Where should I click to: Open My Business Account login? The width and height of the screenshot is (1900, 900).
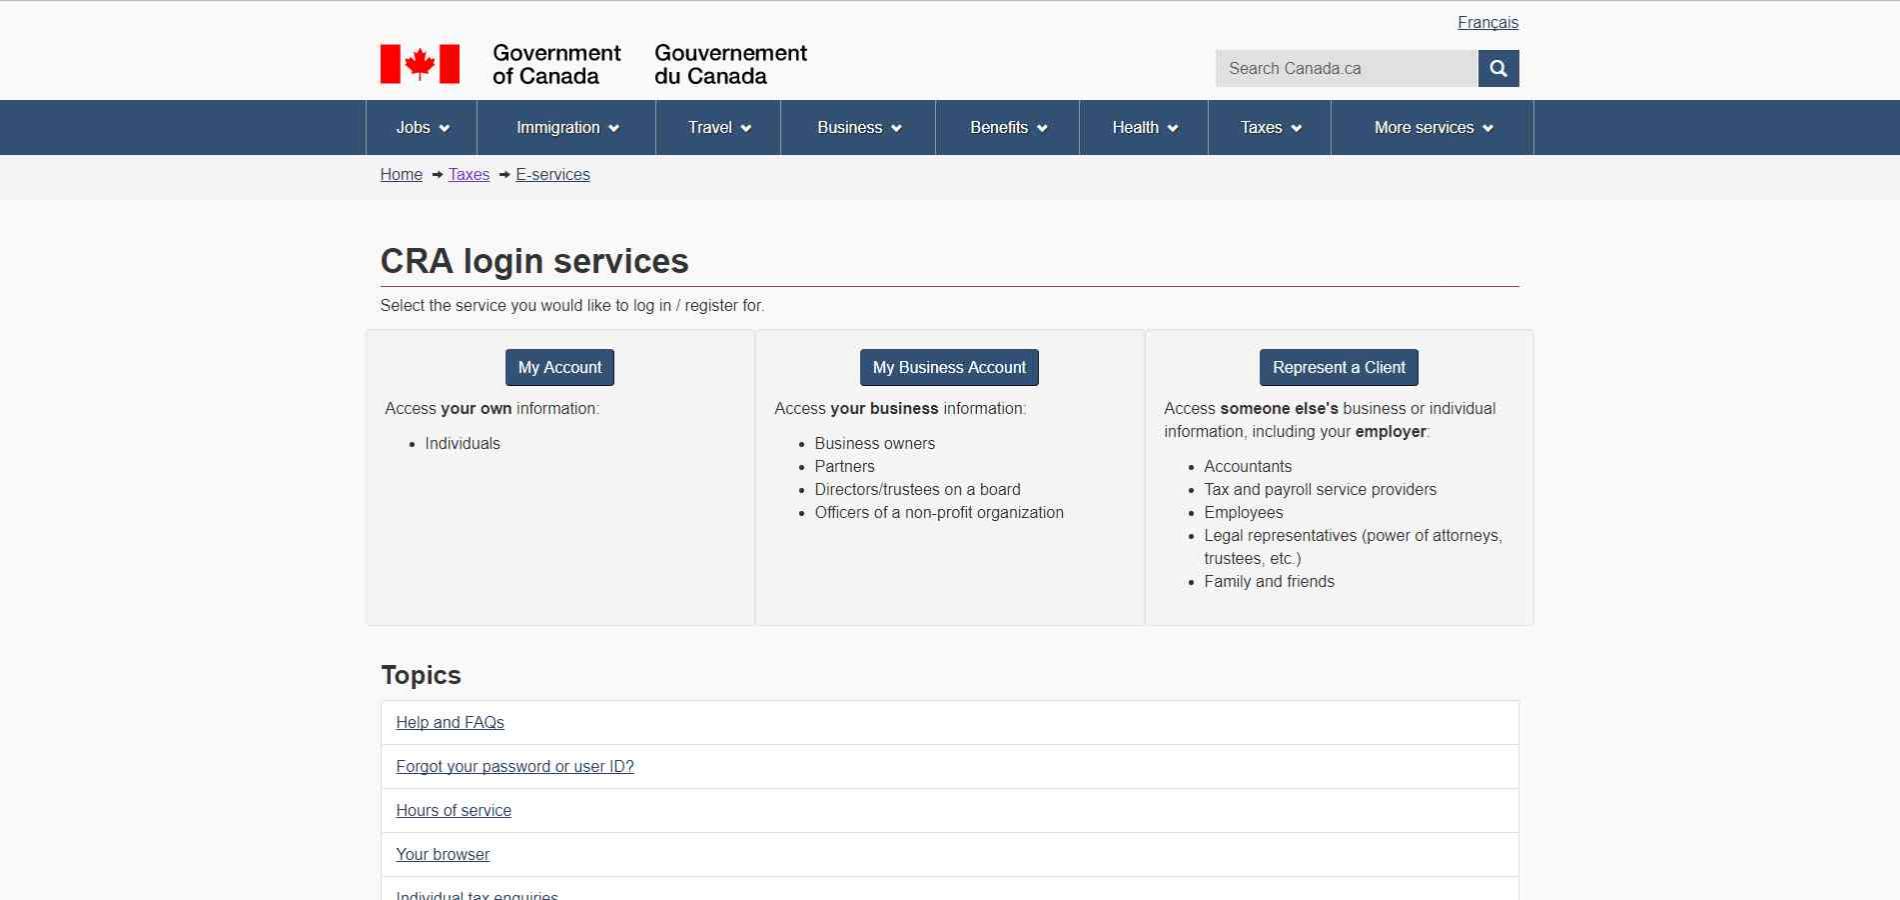pyautogui.click(x=949, y=367)
